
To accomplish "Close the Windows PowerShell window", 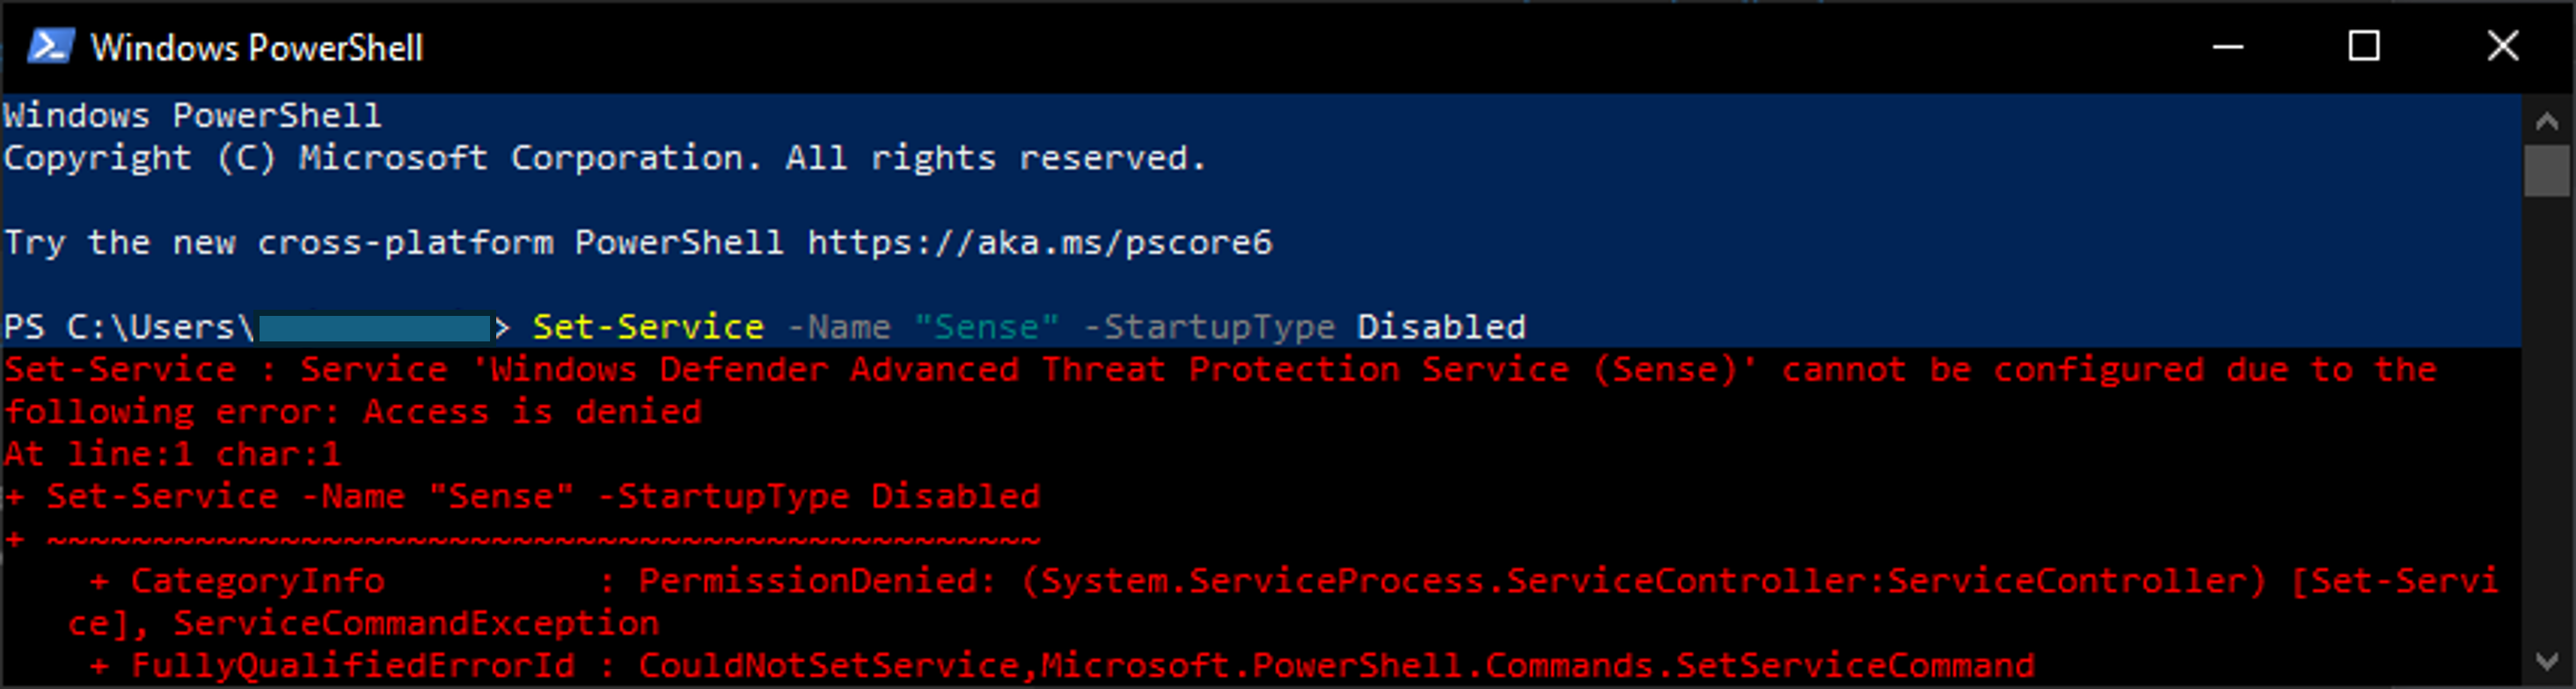I will pyautogui.click(x=2503, y=46).
